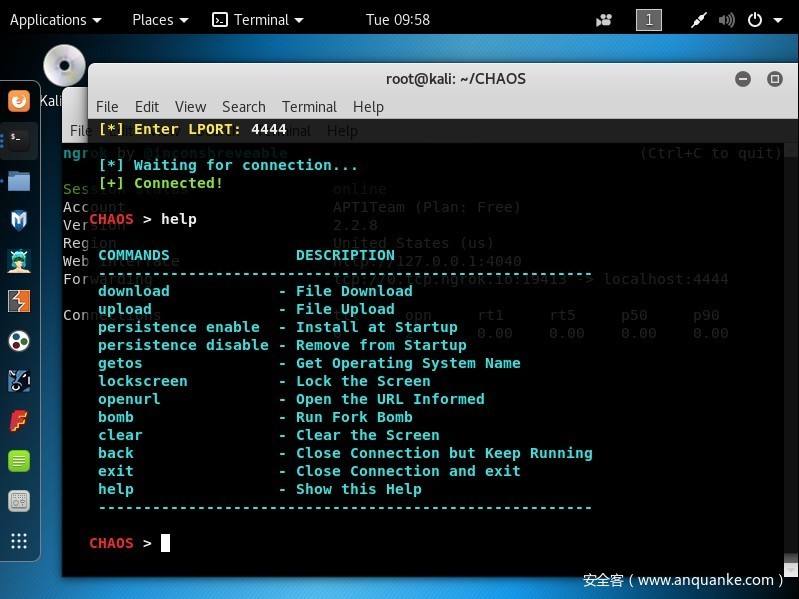The image size is (799, 599).
Task: Open the disc icon on the desktop
Action: (x=64, y=66)
